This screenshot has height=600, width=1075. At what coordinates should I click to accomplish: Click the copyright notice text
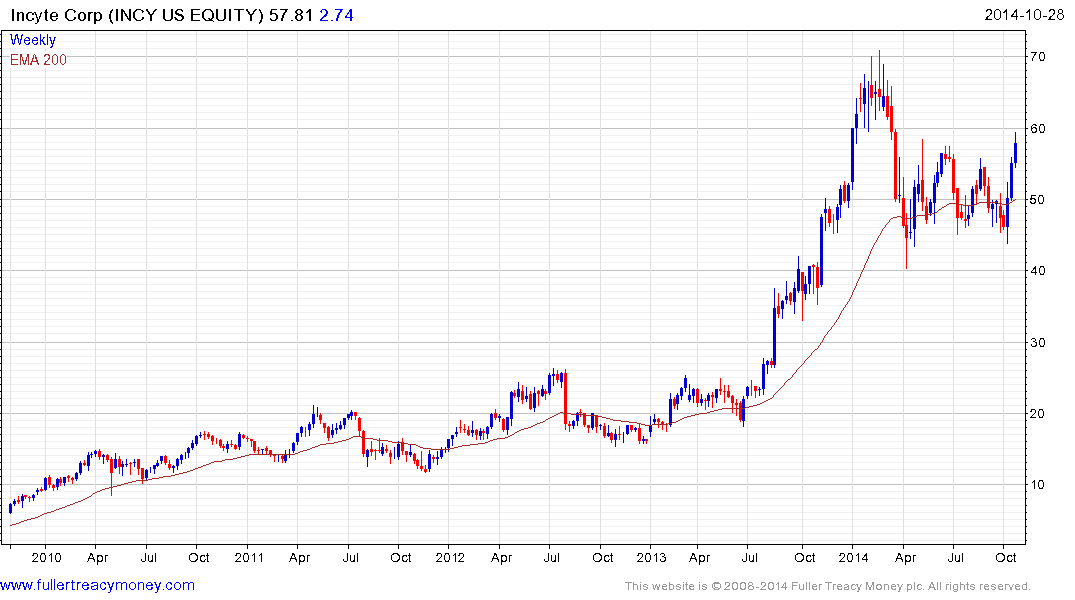tap(827, 586)
